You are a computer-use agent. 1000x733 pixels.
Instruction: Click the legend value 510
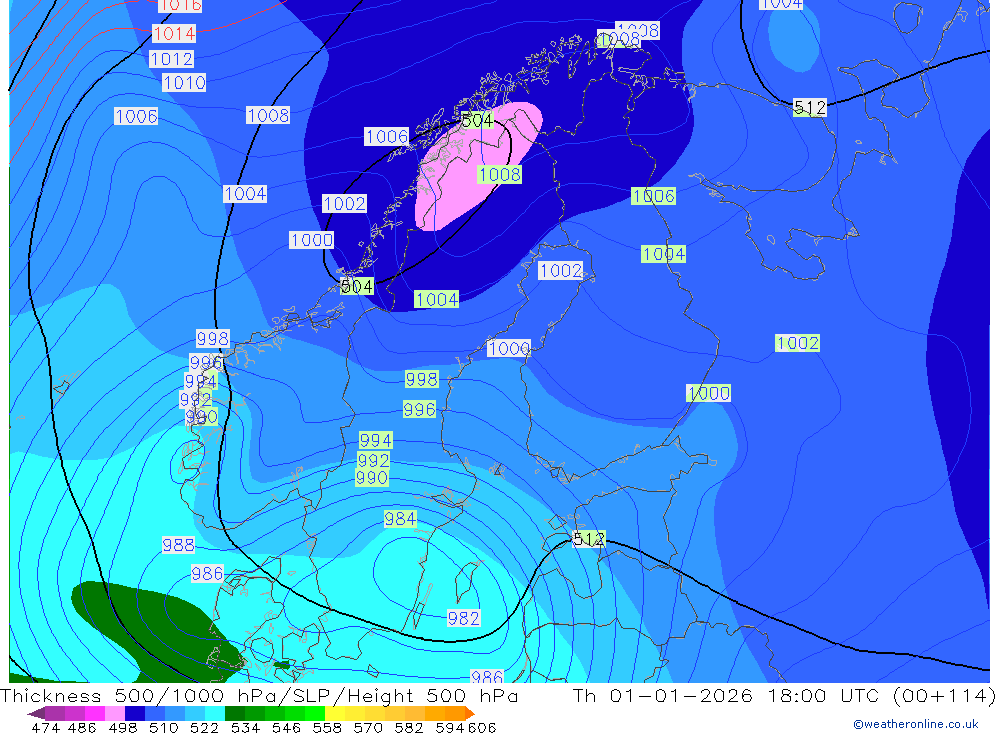point(163,727)
